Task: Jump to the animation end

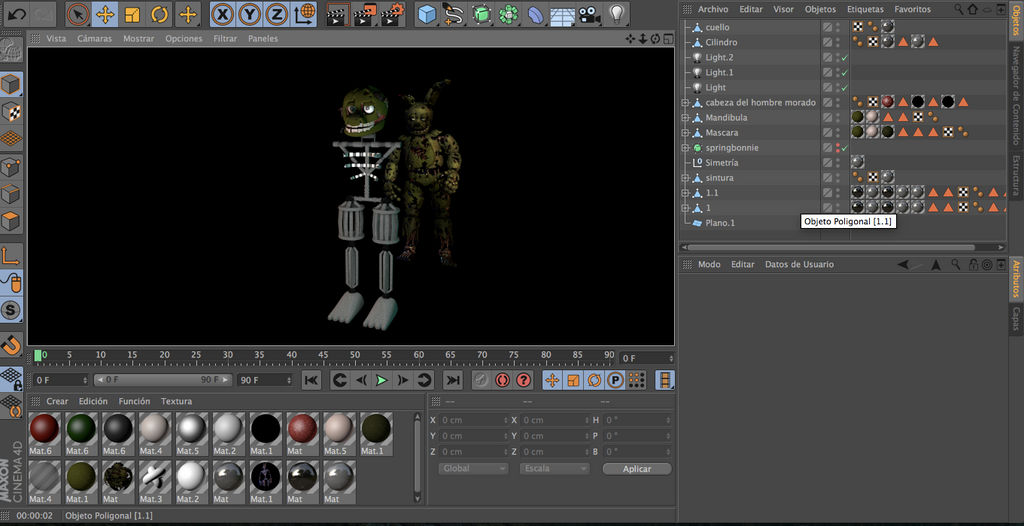Action: (453, 380)
